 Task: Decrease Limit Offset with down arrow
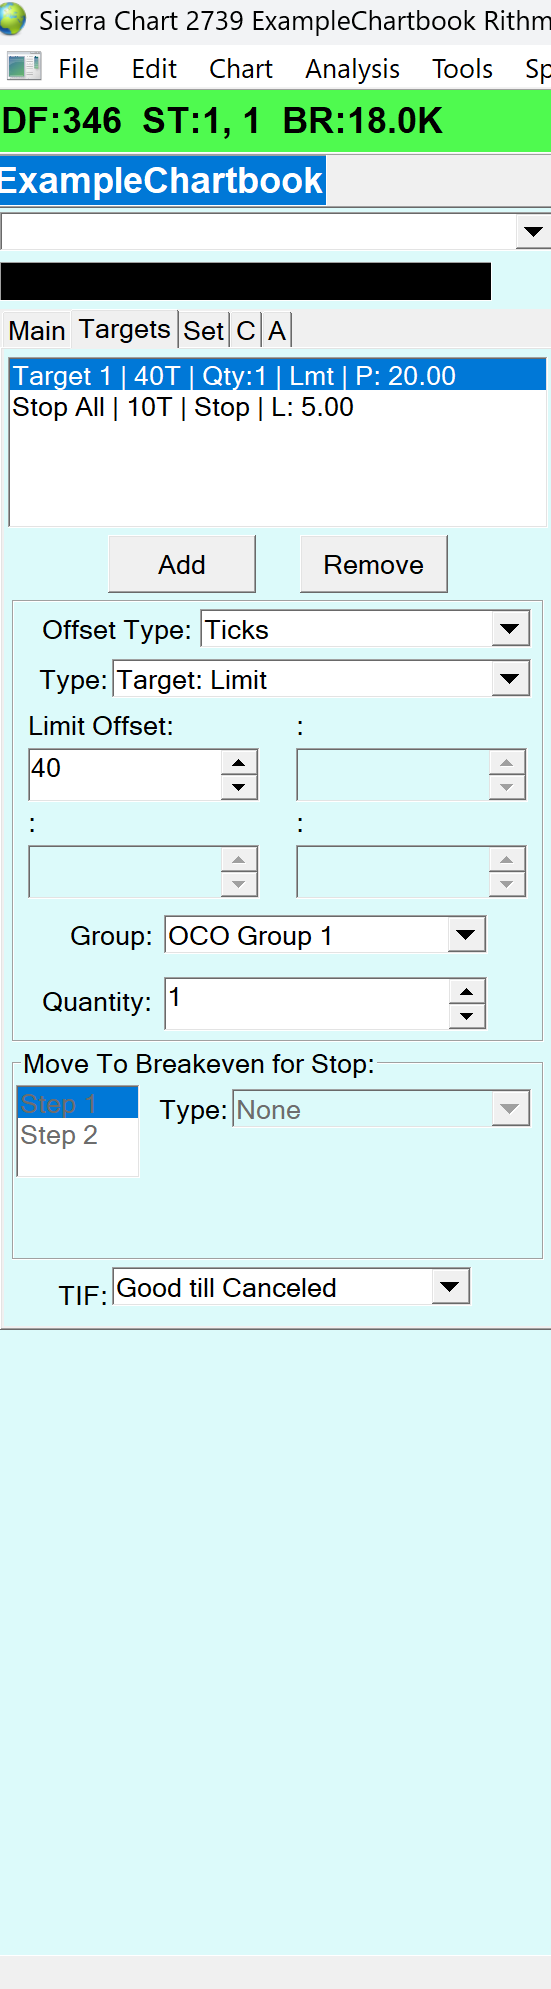click(x=238, y=787)
